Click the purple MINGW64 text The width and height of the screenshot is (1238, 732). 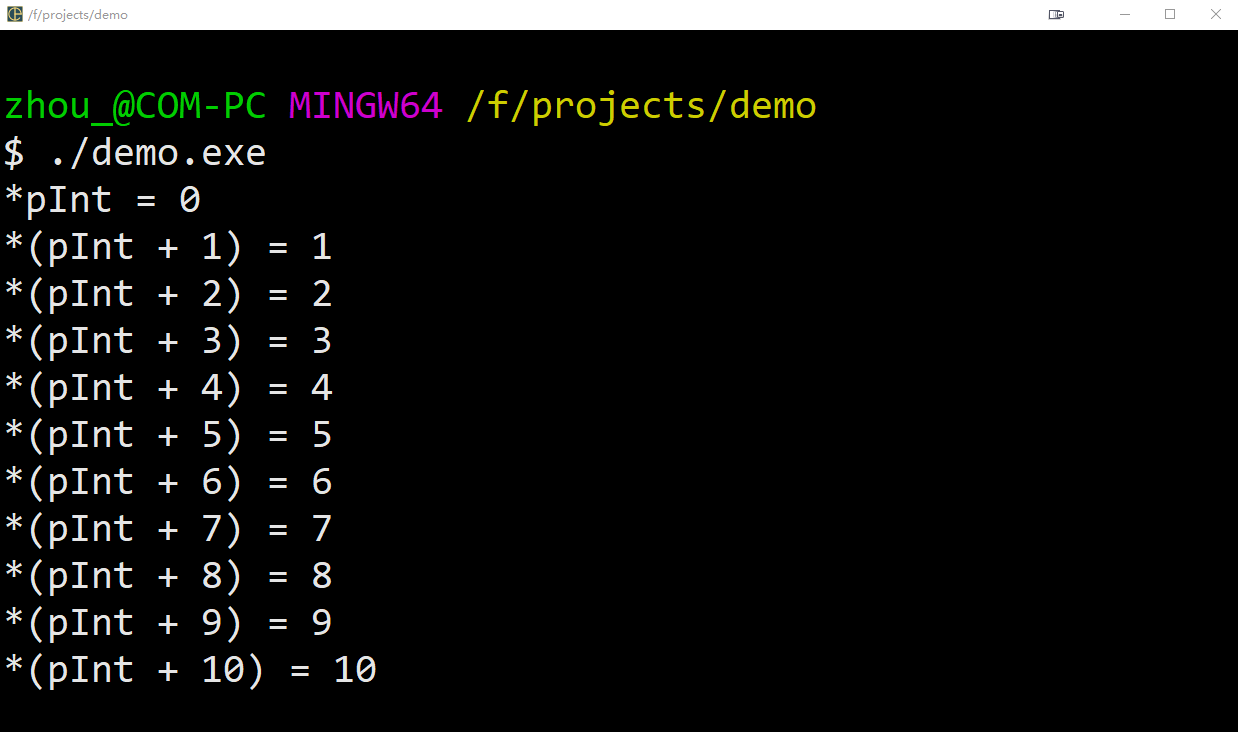(x=365, y=106)
